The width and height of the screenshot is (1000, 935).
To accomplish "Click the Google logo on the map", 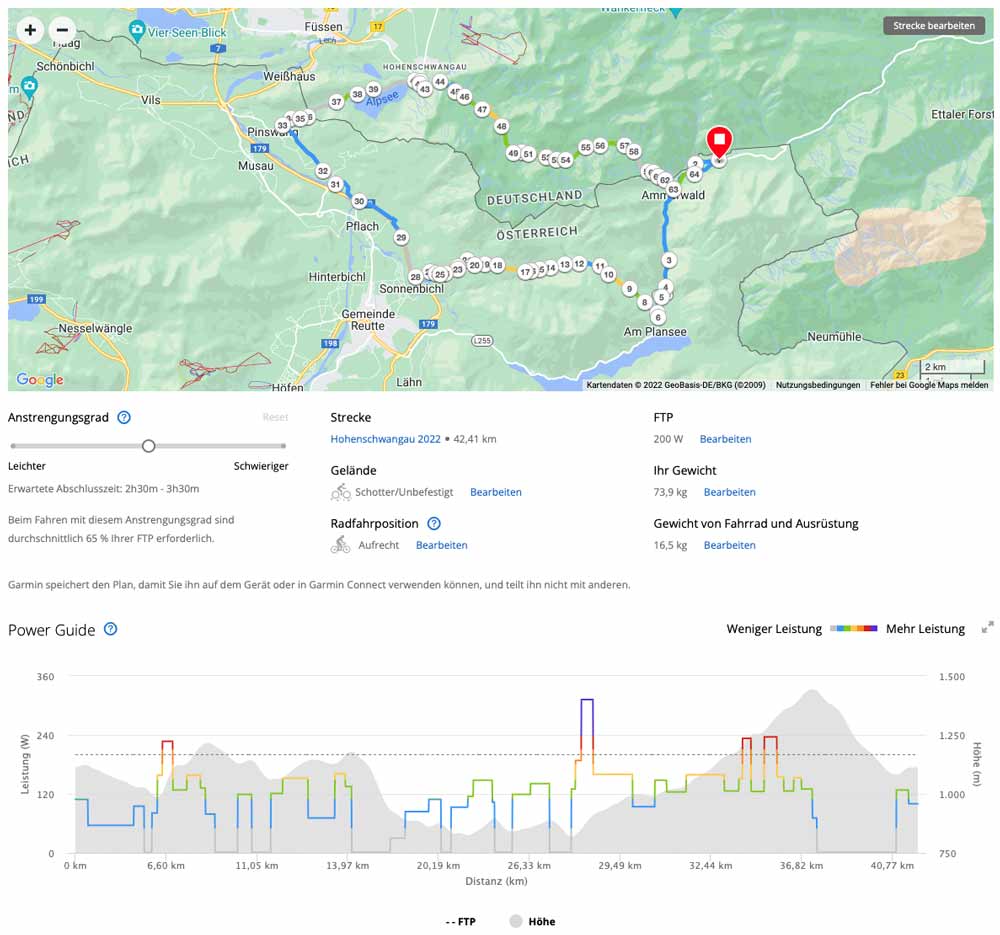I will [40, 380].
